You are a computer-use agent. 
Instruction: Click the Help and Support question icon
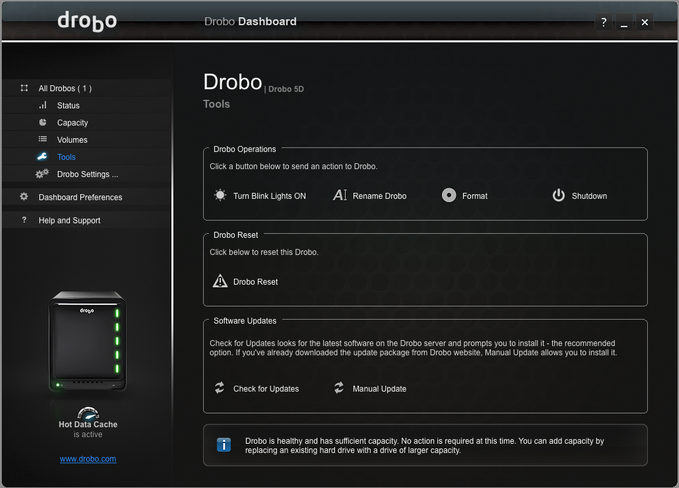pos(24,220)
